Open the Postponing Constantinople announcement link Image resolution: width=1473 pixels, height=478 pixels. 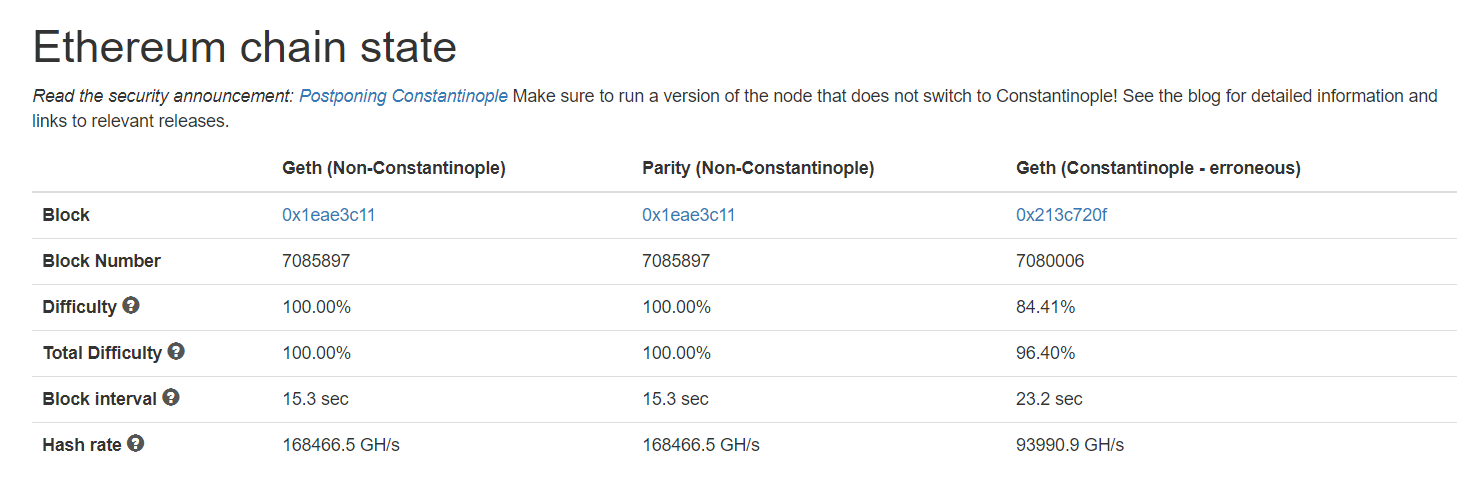(x=403, y=96)
